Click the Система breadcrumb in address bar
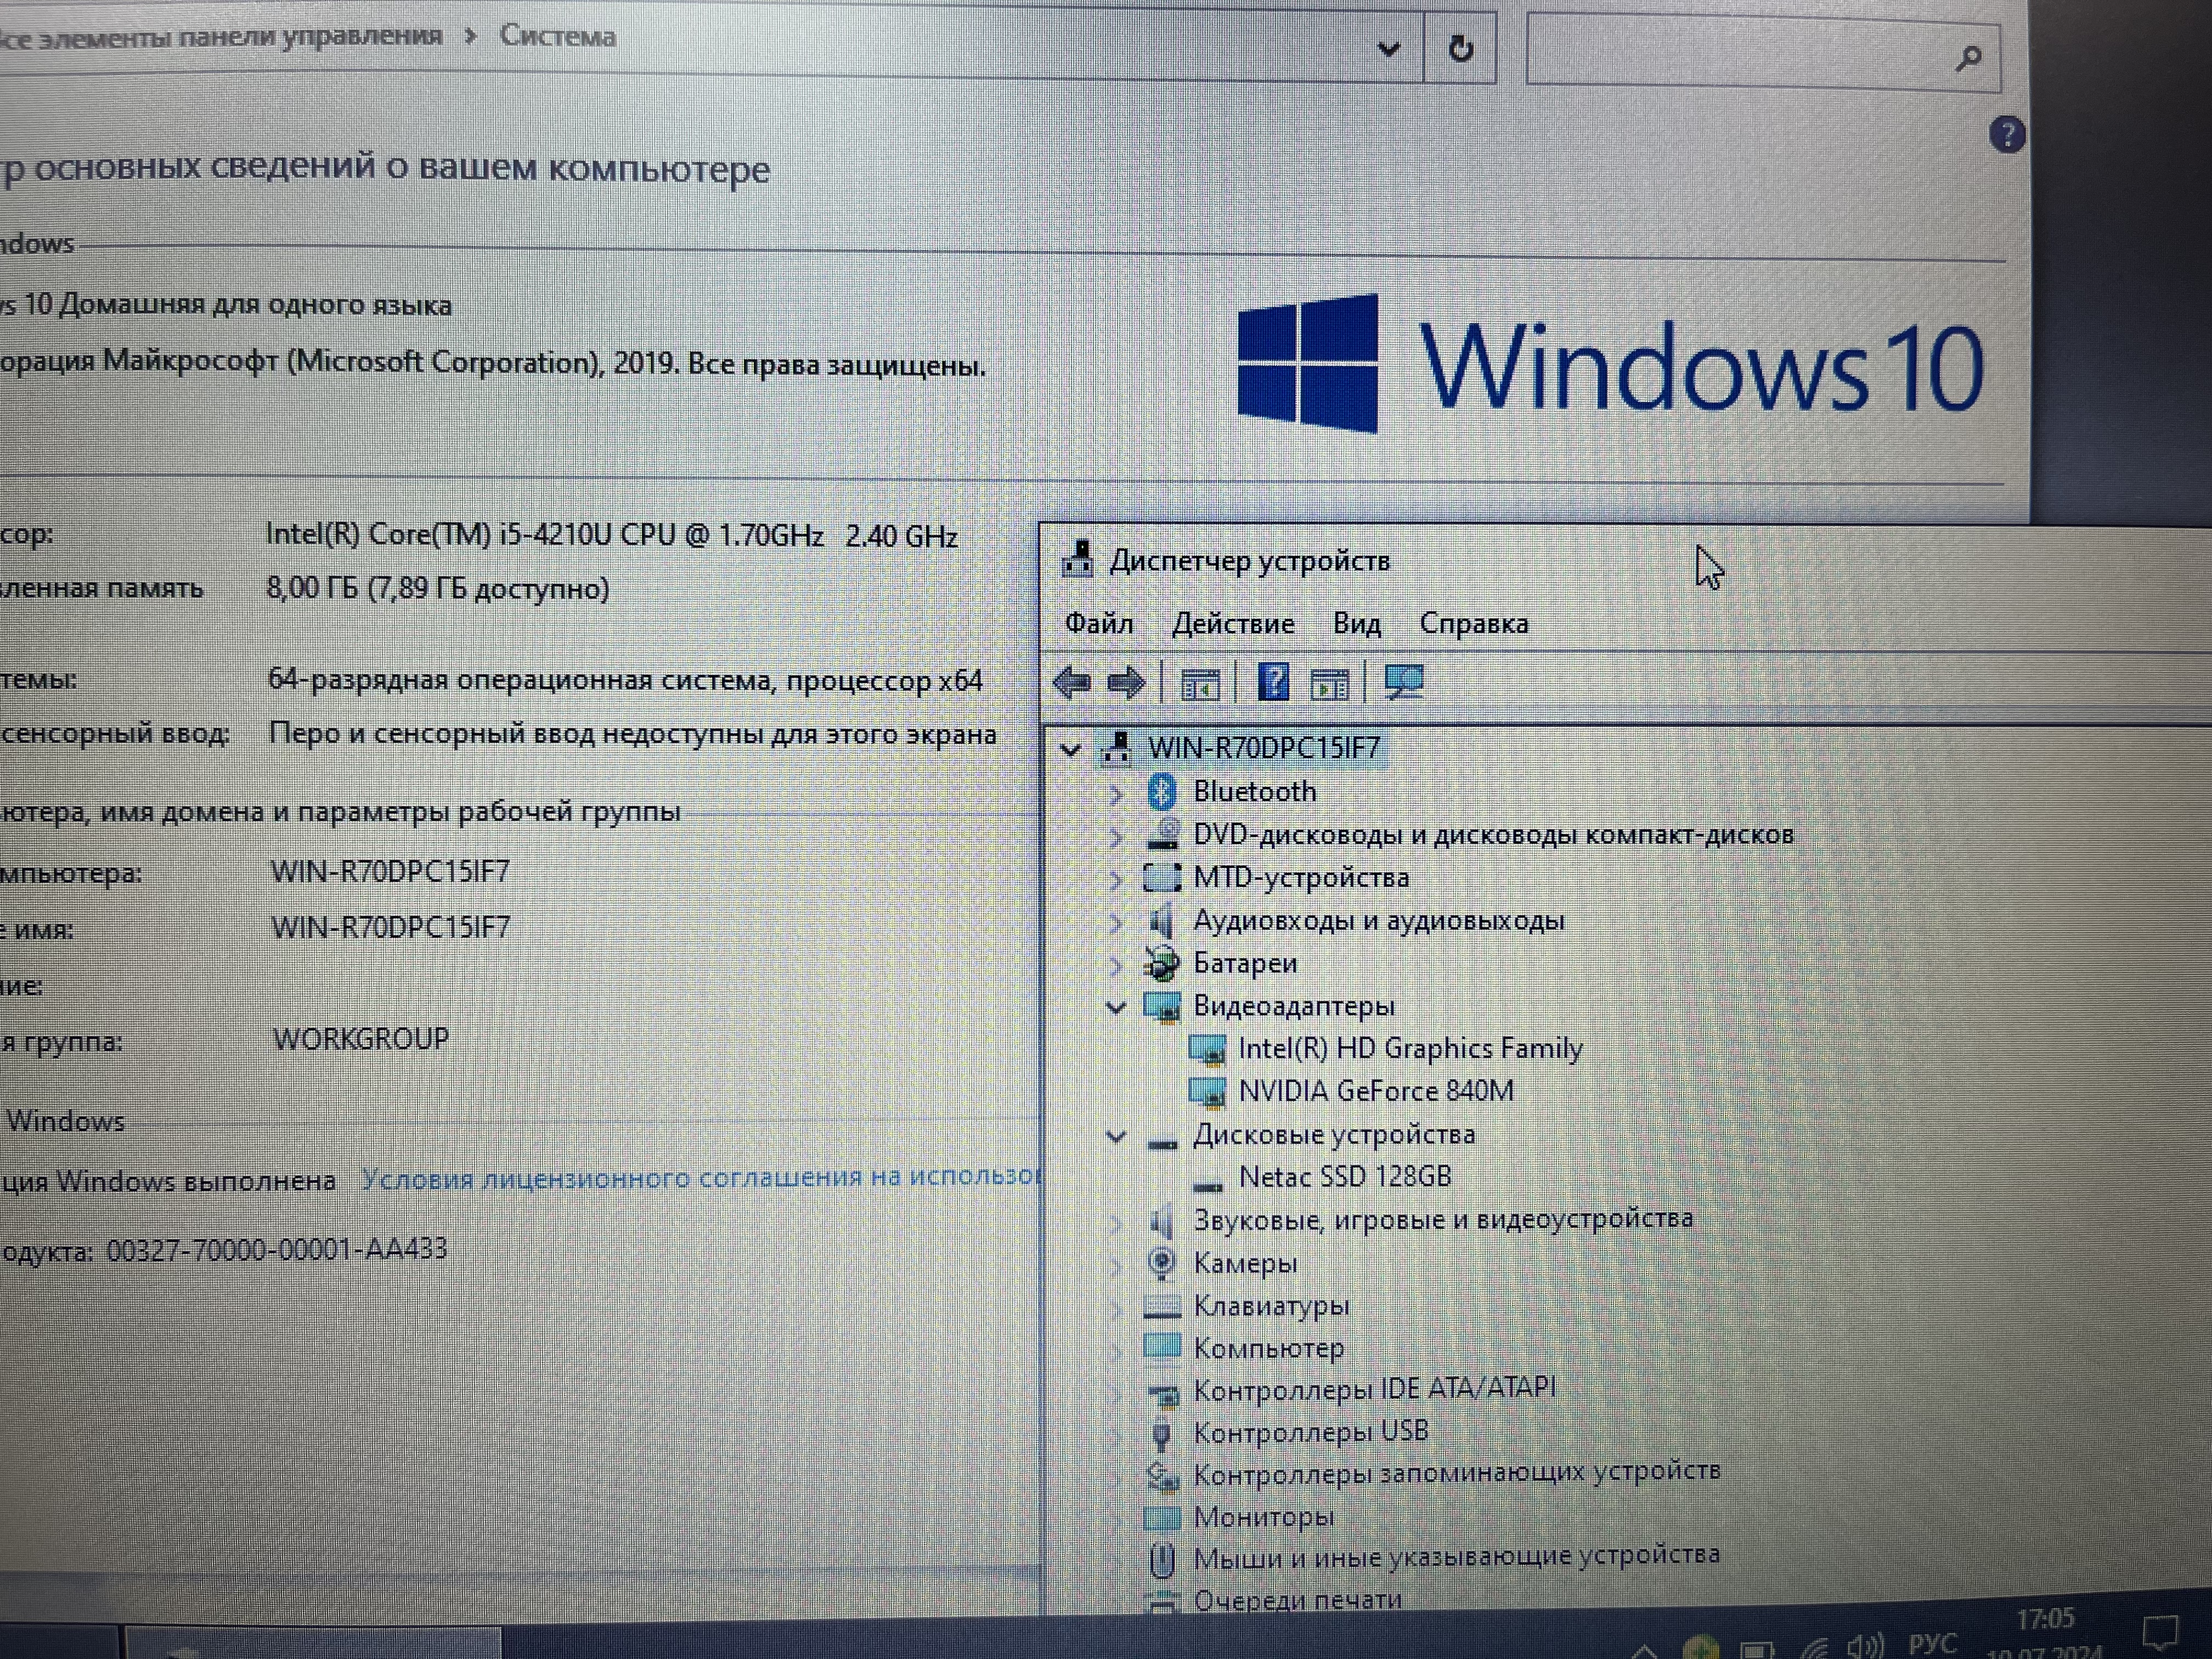This screenshot has width=2212, height=1659. pyautogui.click(x=557, y=37)
